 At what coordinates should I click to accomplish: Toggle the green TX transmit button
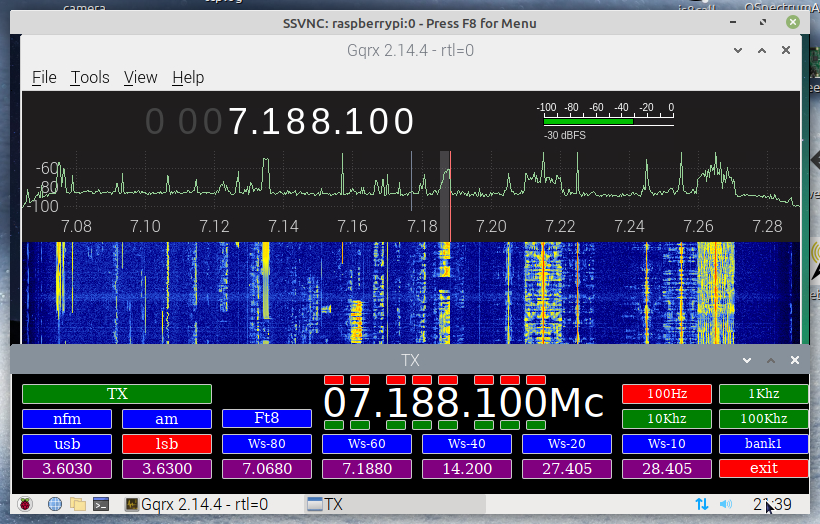click(117, 394)
